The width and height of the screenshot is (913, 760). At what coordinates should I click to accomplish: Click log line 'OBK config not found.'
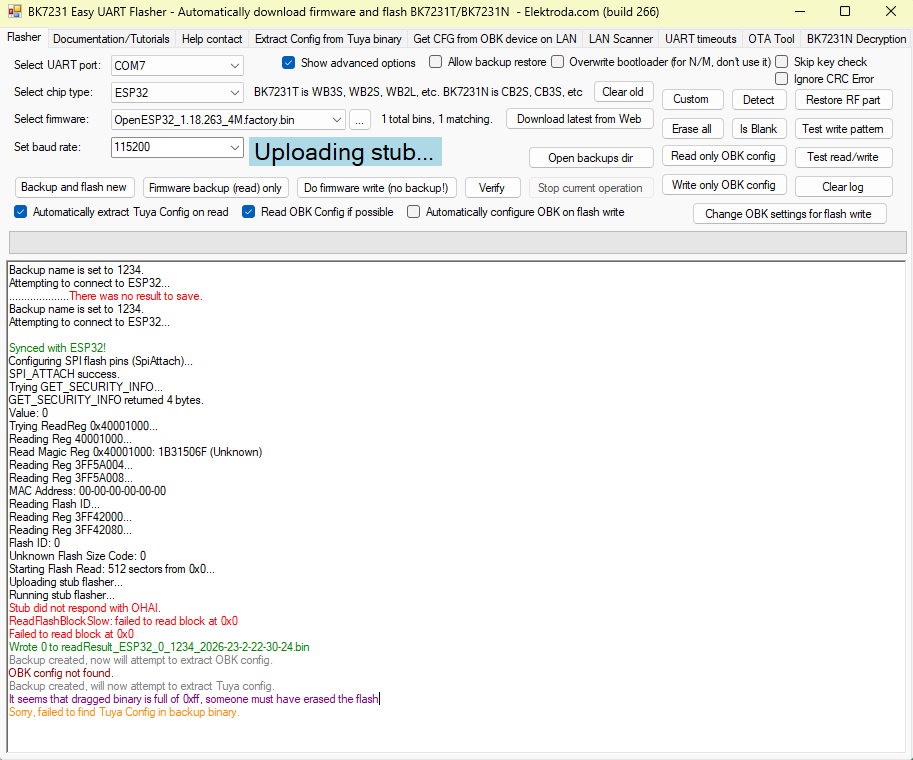[x=61, y=673]
